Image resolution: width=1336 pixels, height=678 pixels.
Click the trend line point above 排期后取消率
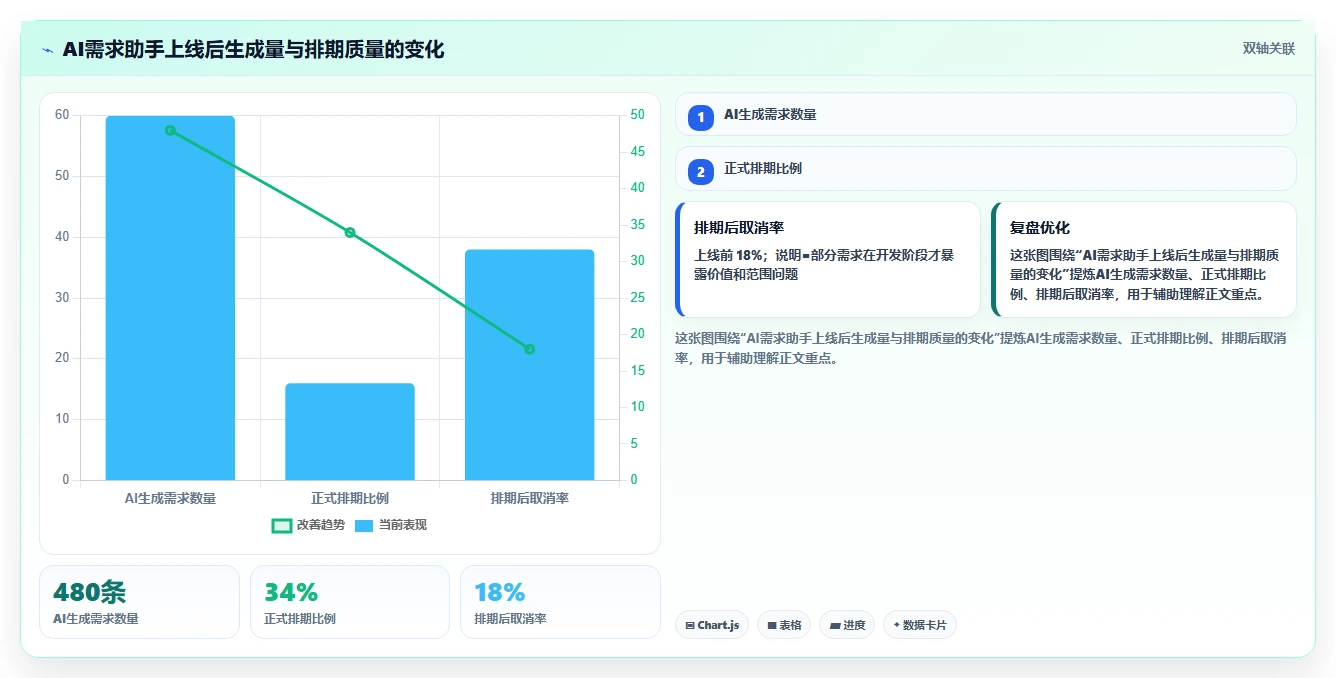pyautogui.click(x=529, y=349)
